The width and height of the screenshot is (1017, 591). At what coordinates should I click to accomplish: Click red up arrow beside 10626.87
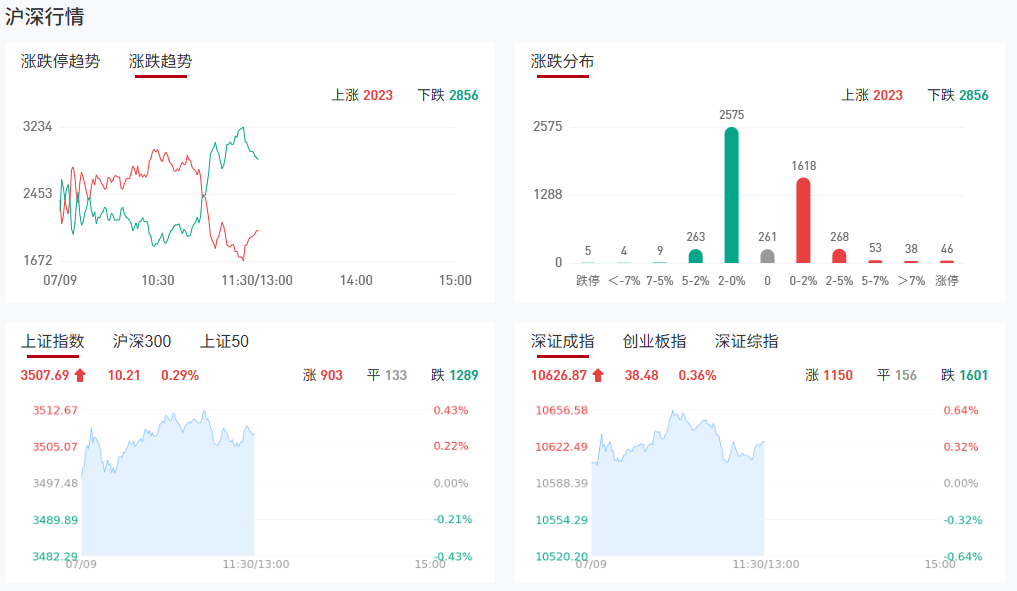point(598,376)
